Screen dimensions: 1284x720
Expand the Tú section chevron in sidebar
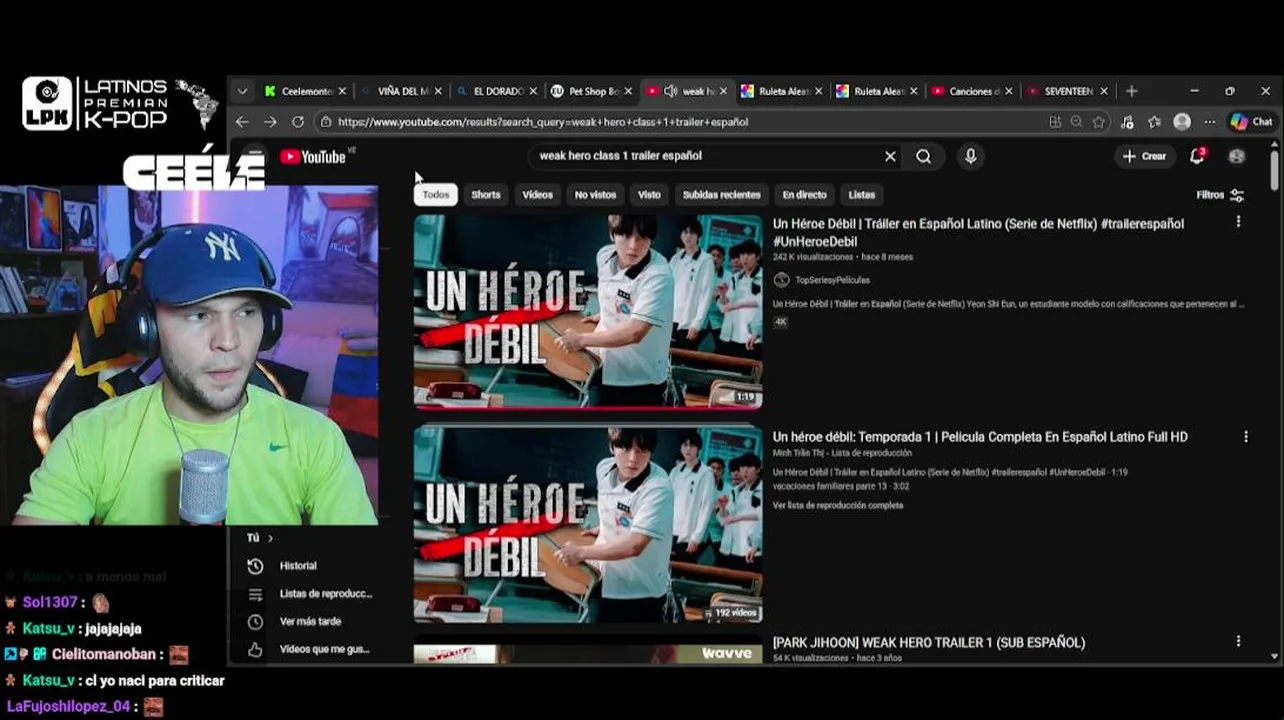270,538
